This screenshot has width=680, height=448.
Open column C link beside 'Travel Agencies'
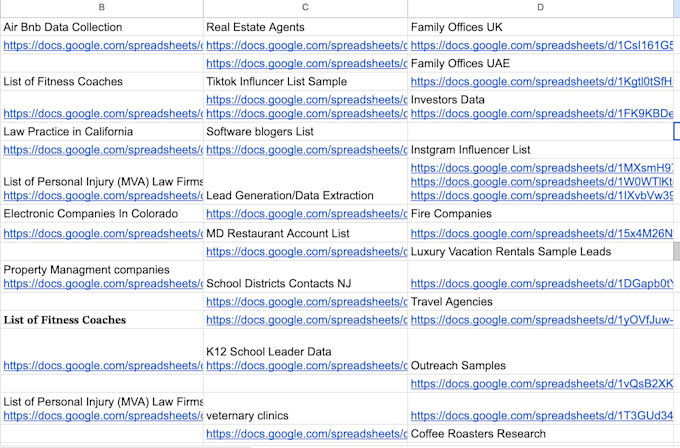[x=307, y=301]
